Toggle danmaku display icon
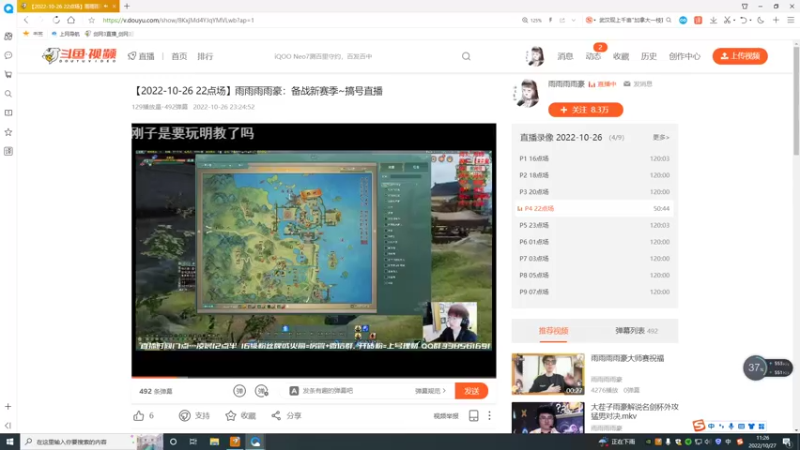 point(239,391)
